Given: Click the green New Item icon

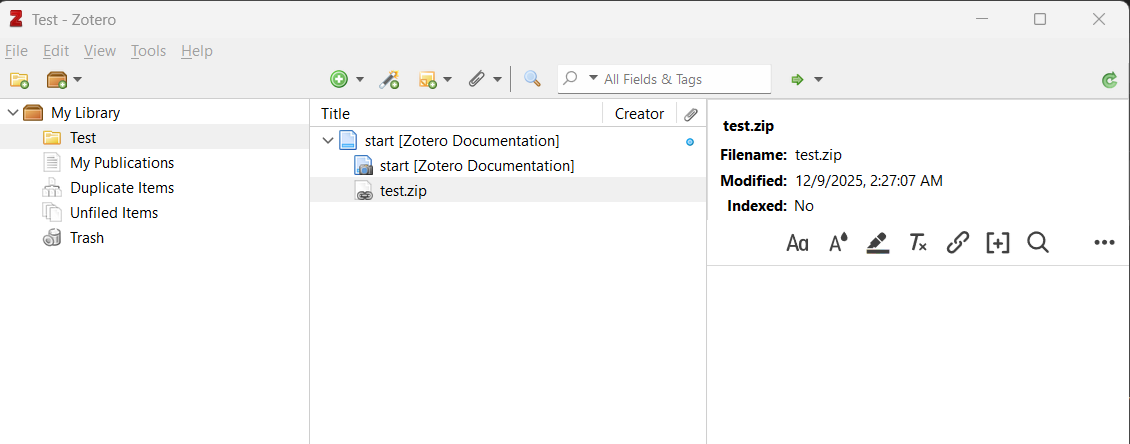Looking at the screenshot, I should [x=339, y=79].
